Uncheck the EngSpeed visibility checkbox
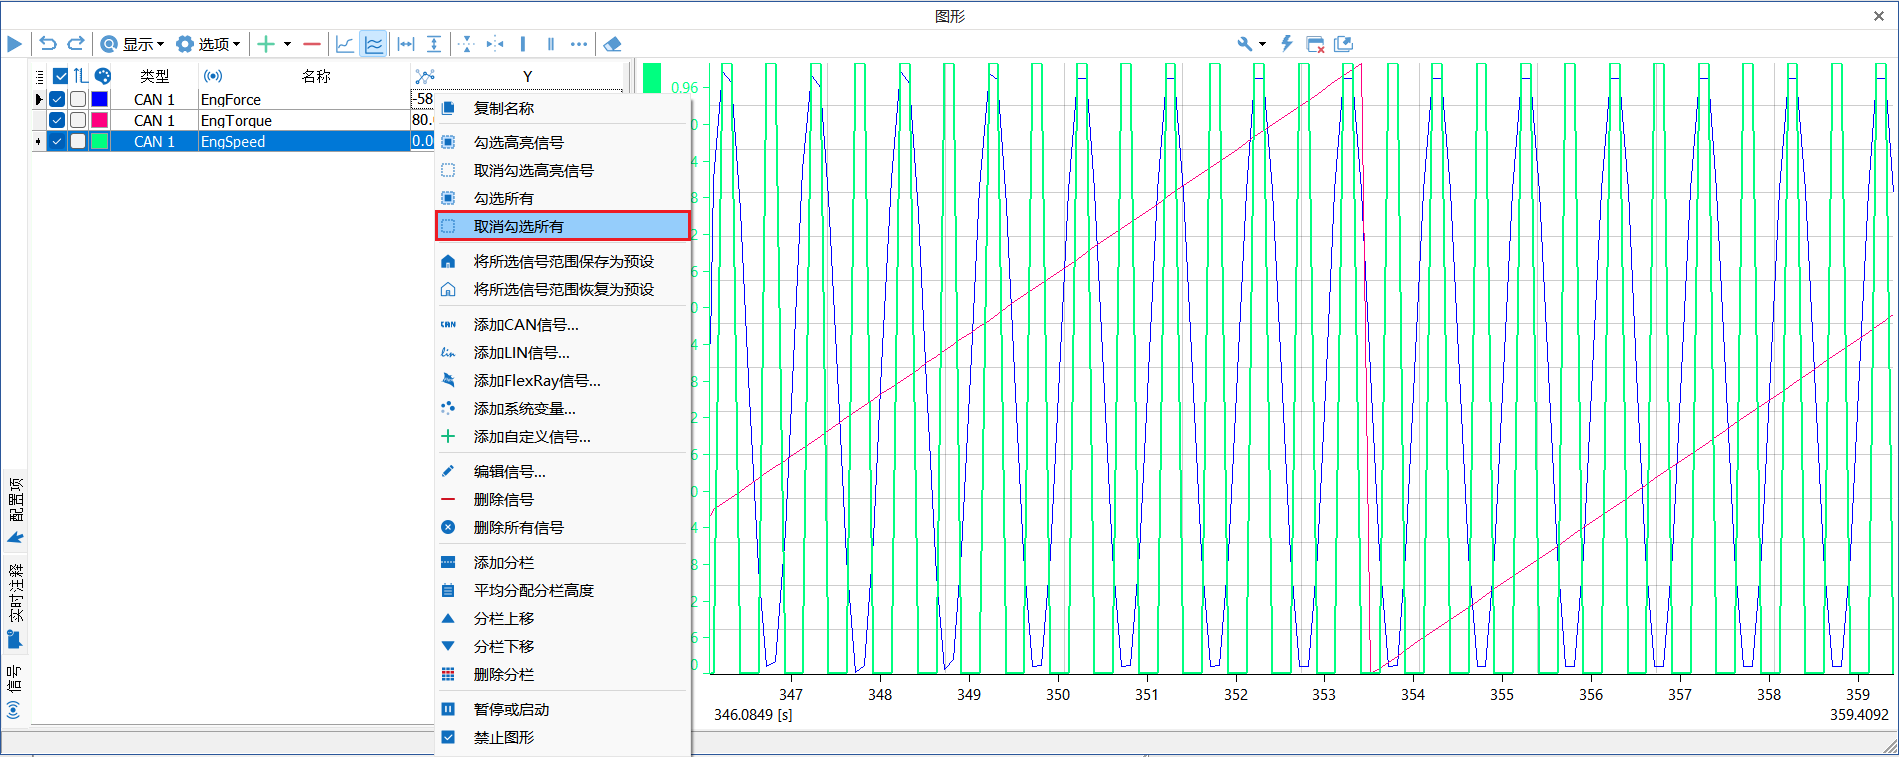The height and width of the screenshot is (757, 1899). point(57,141)
